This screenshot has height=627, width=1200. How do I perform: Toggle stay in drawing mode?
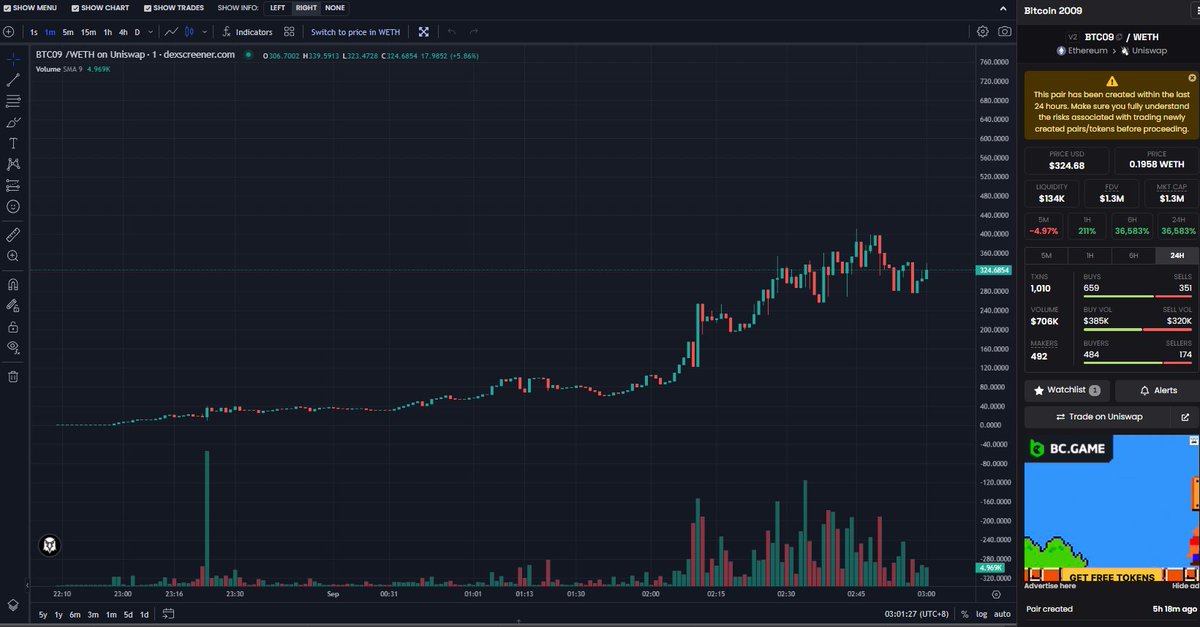click(13, 305)
